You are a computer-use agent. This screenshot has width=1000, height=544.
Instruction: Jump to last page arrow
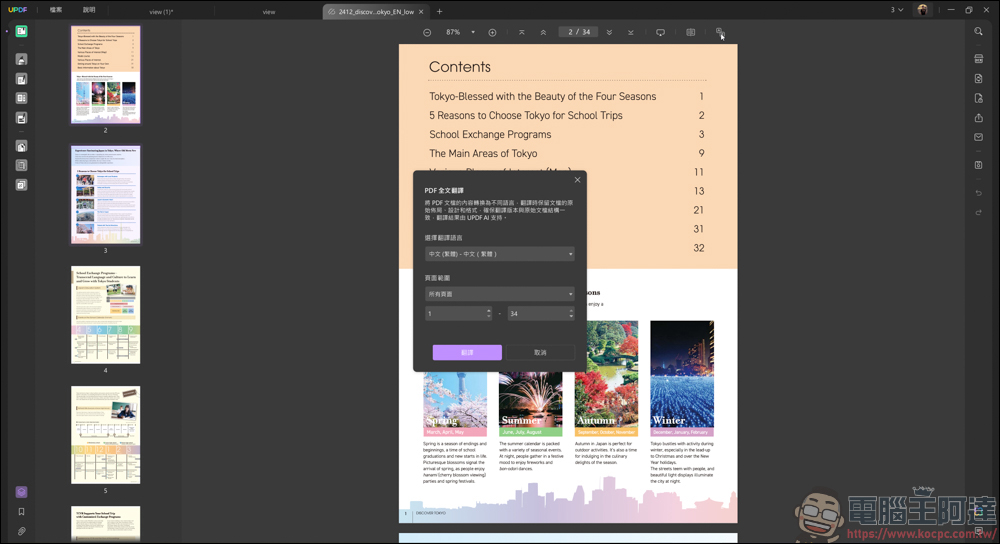(631, 33)
